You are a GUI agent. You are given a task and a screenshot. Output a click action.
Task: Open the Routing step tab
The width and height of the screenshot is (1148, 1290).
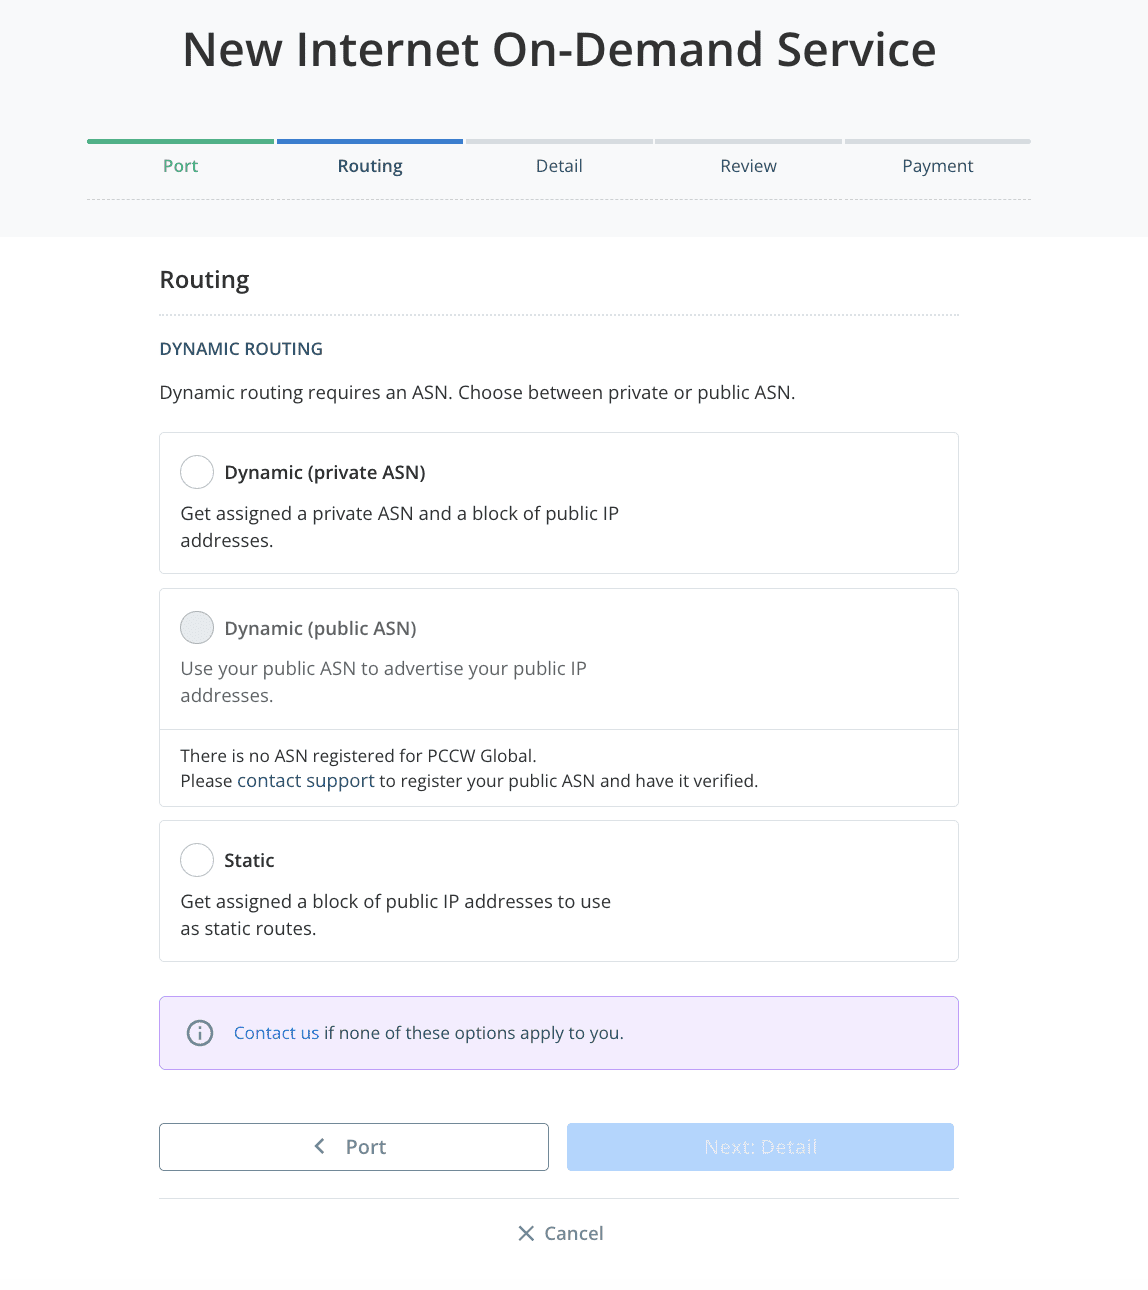pos(370,166)
